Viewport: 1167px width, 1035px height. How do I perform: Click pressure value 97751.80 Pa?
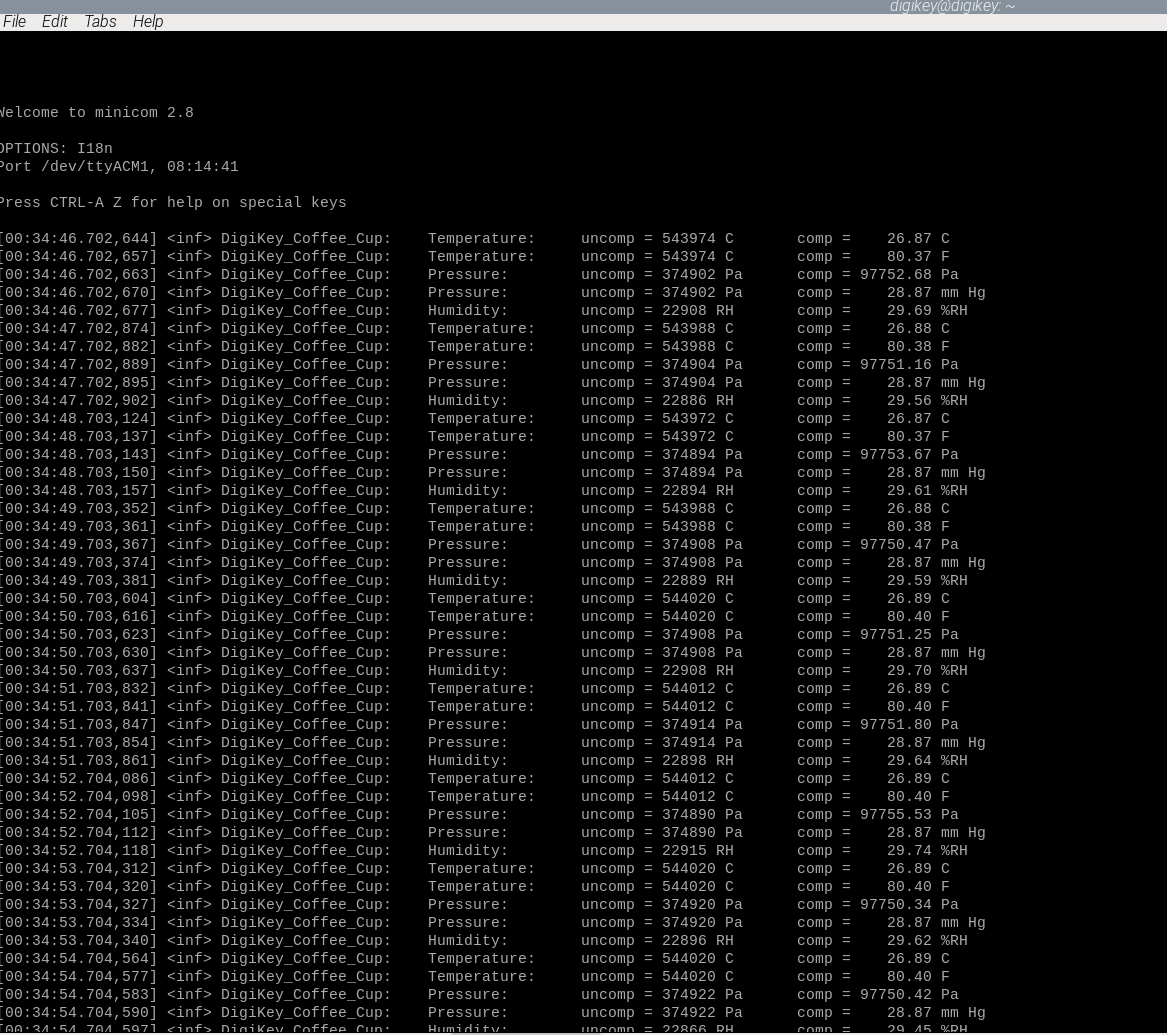coord(909,725)
